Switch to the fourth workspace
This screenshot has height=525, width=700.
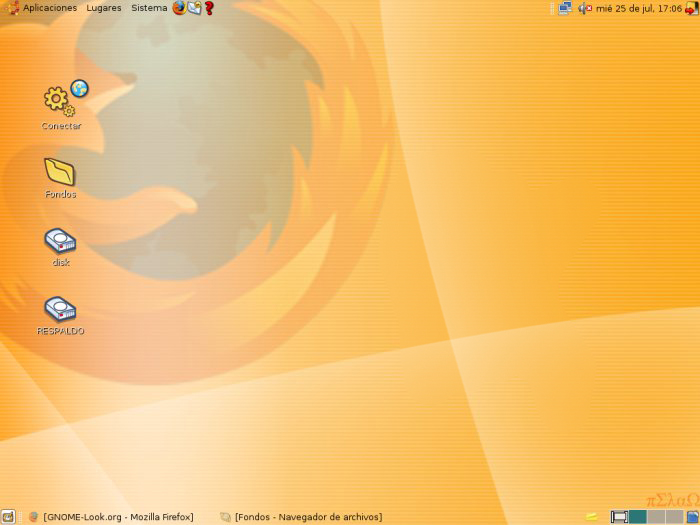675,517
